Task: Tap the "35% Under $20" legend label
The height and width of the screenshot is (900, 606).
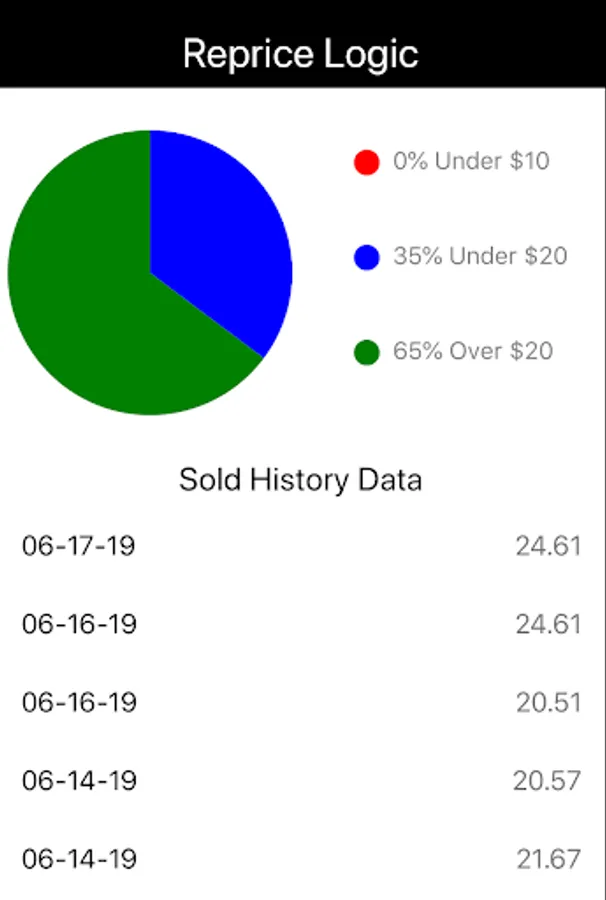Action: (x=480, y=256)
